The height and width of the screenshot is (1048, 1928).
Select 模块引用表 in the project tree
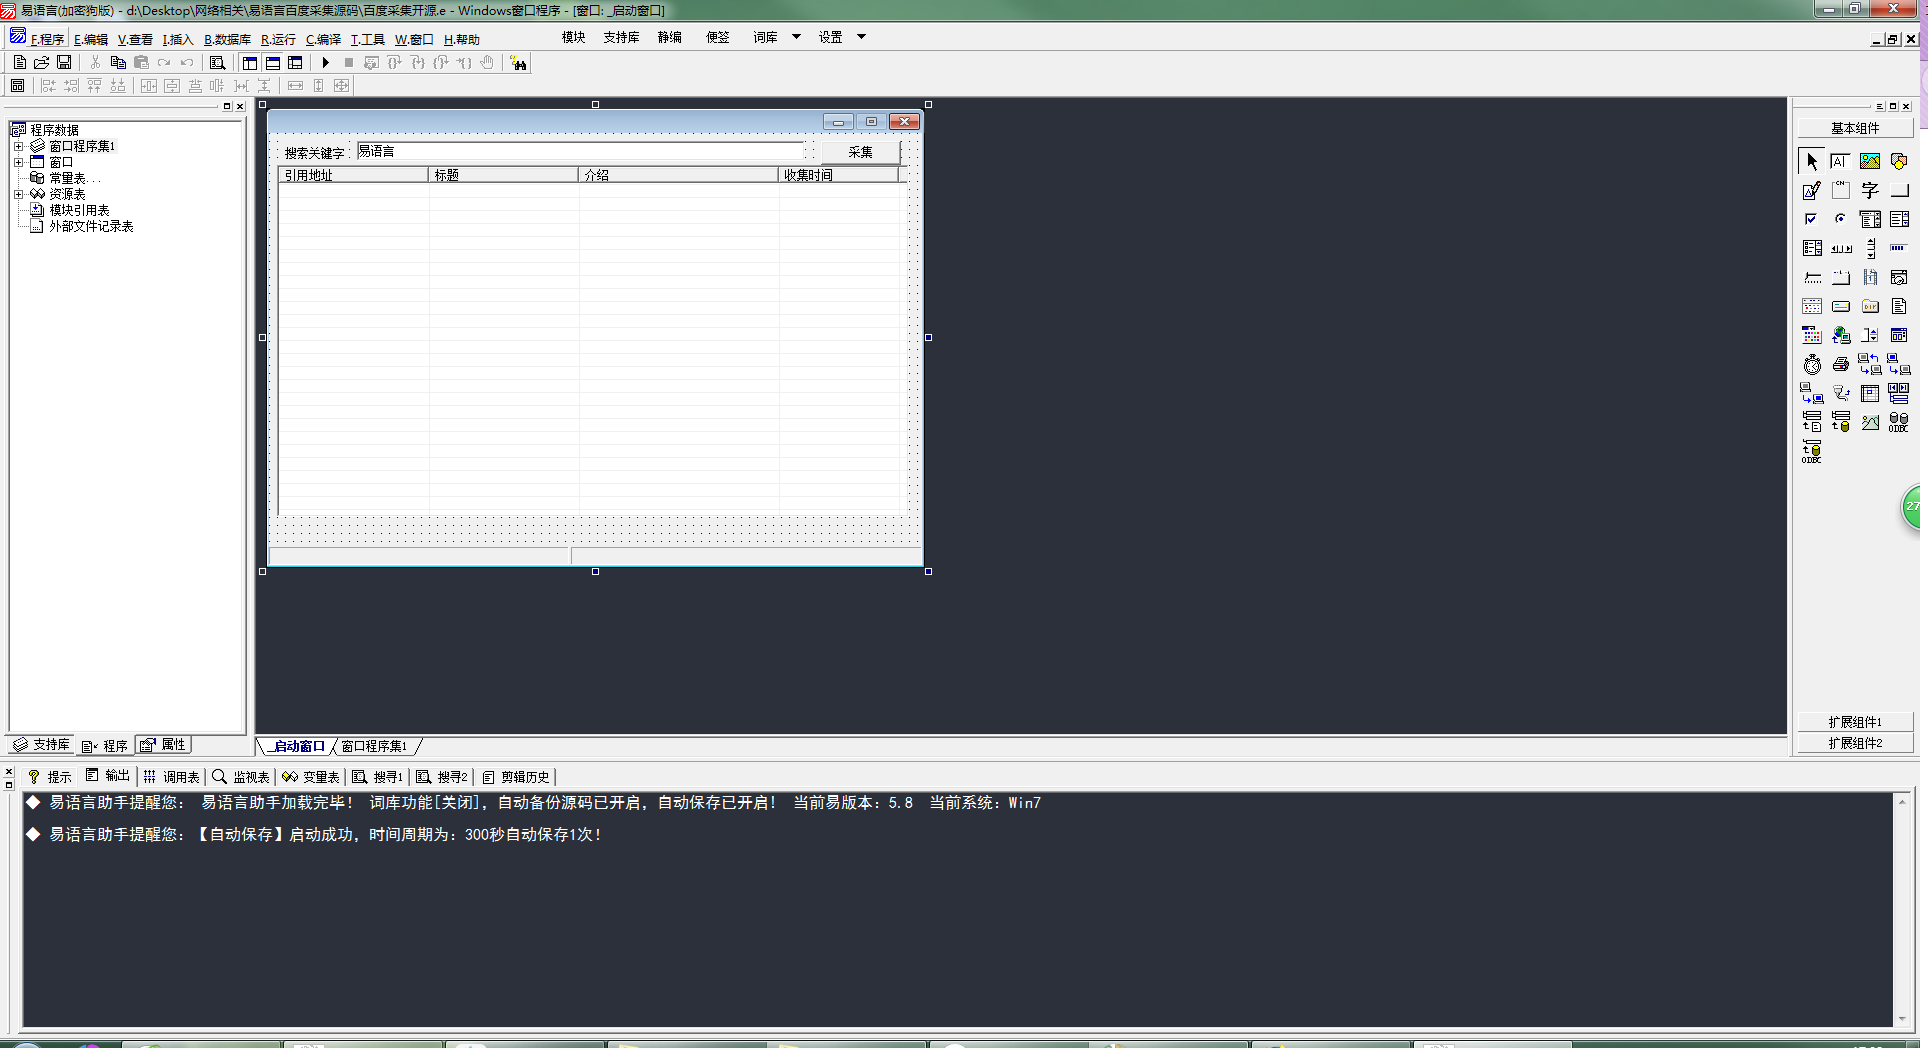pyautogui.click(x=79, y=210)
